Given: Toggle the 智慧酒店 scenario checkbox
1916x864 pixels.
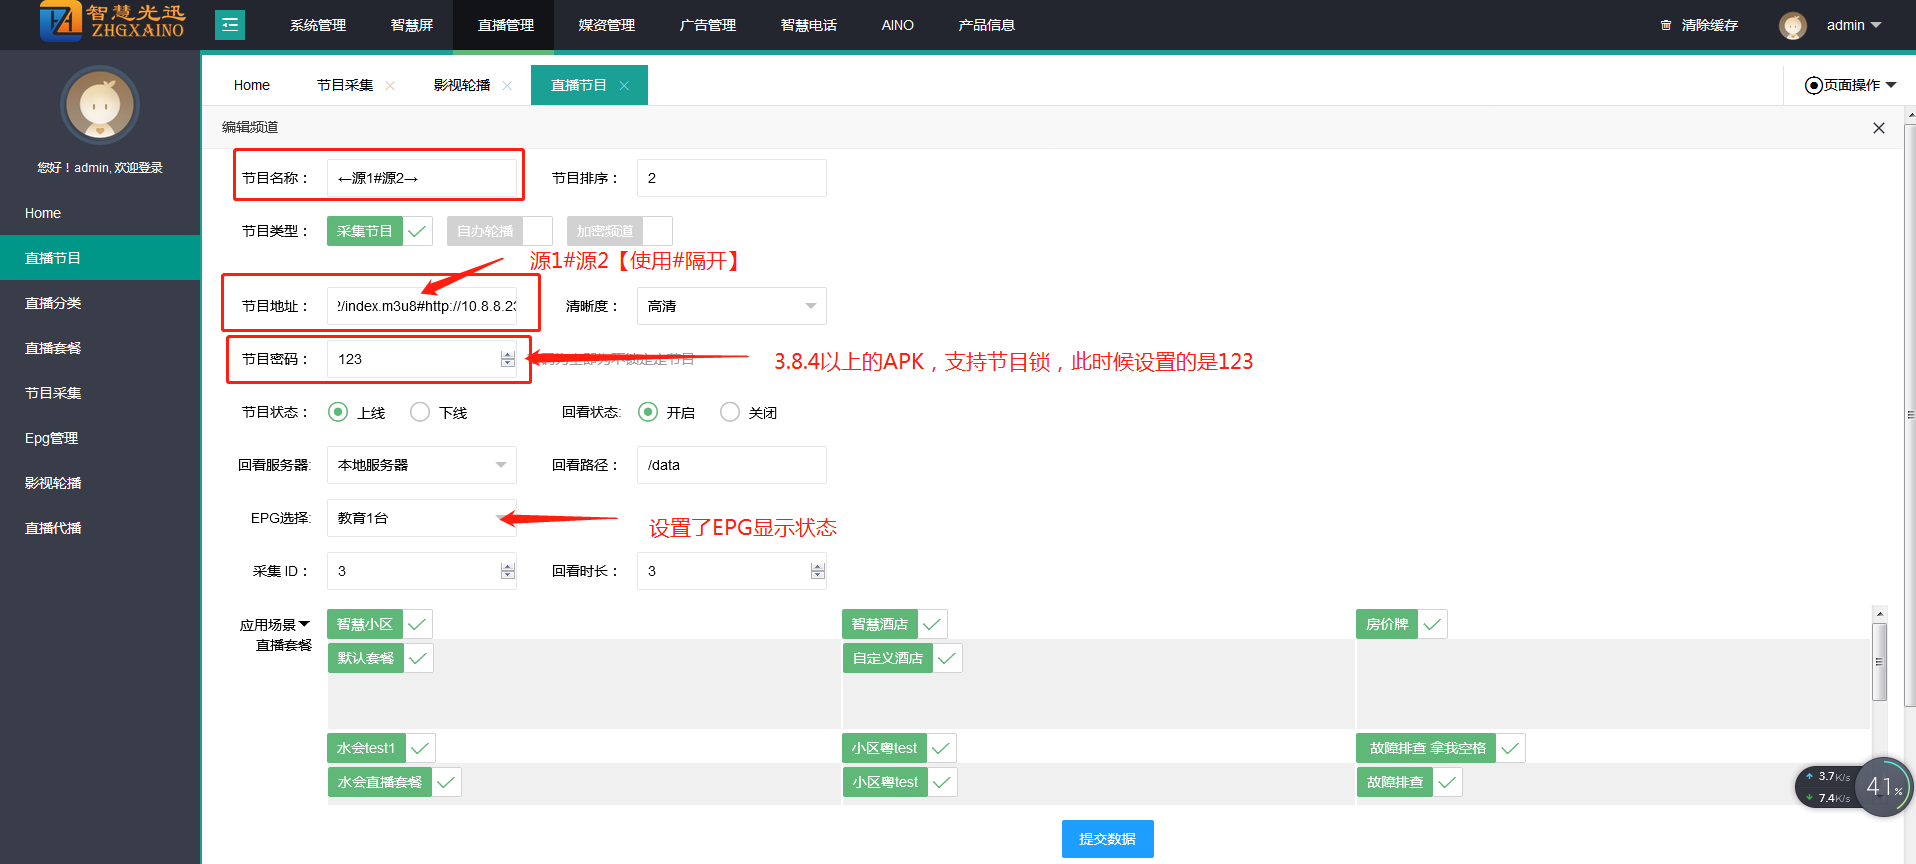Looking at the screenshot, I should [932, 624].
